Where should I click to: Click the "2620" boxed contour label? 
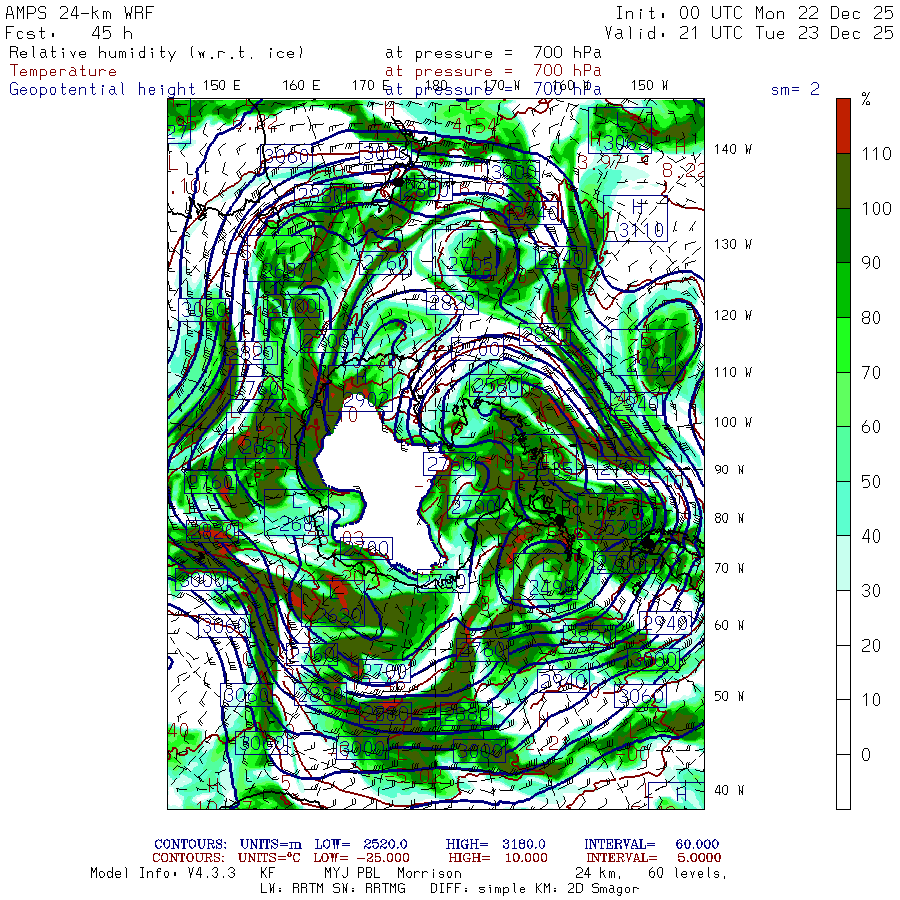(339, 615)
